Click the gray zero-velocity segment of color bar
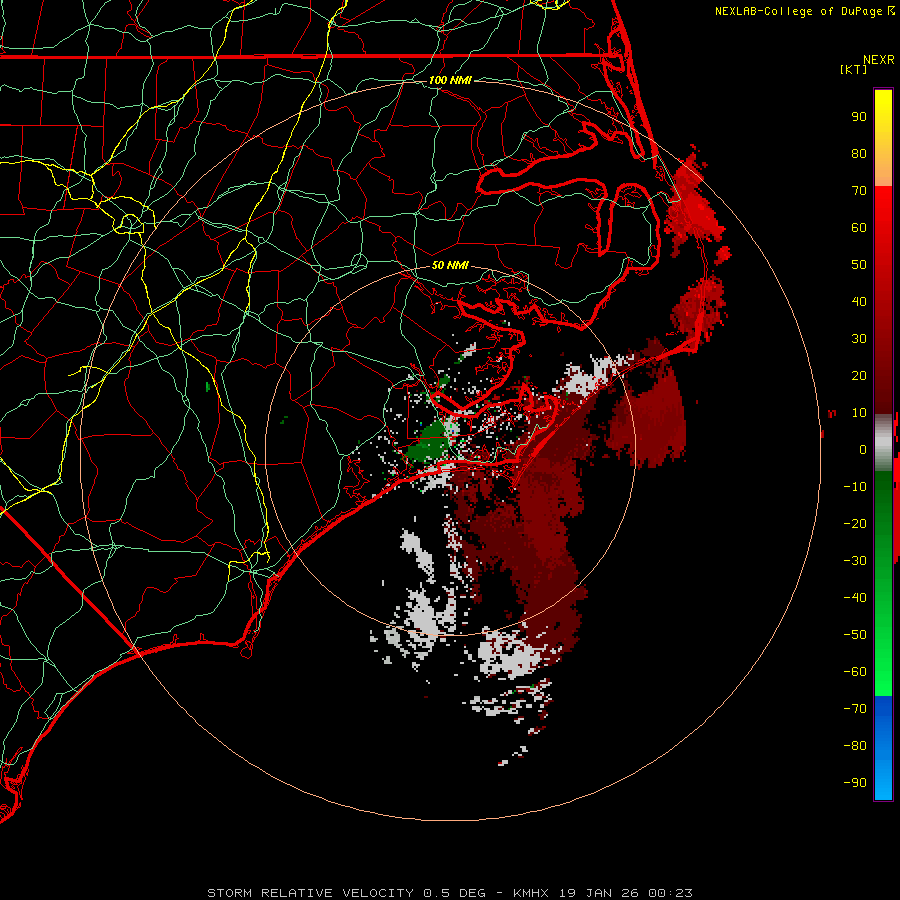 click(883, 443)
